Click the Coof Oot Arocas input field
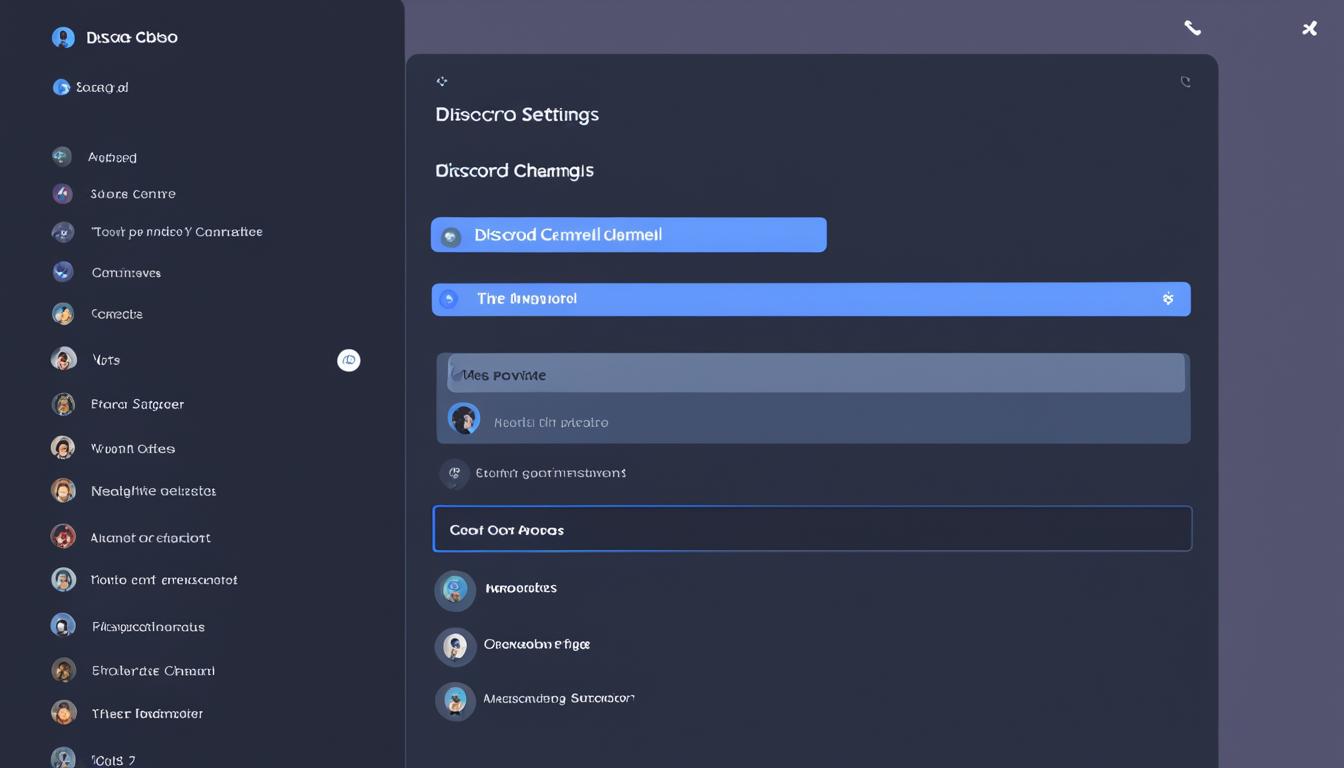Screen dimensions: 1344x768 [812, 529]
